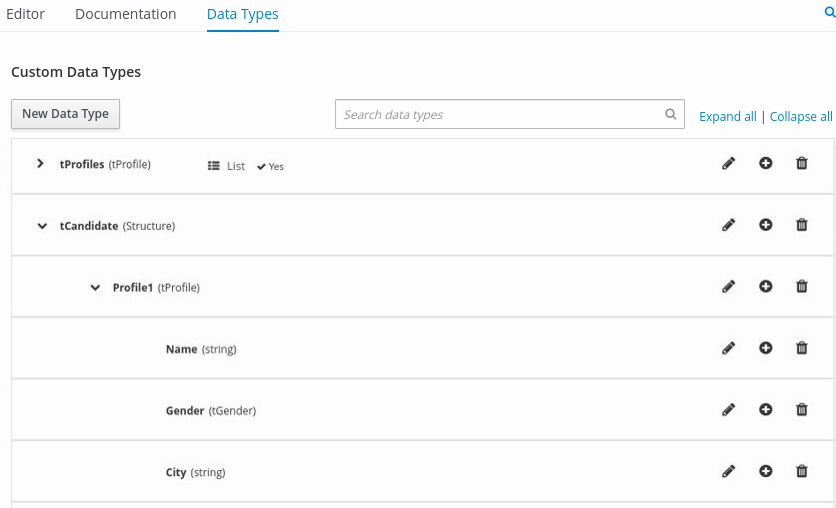
Task: Add a field to tProfiles row
Action: point(766,163)
